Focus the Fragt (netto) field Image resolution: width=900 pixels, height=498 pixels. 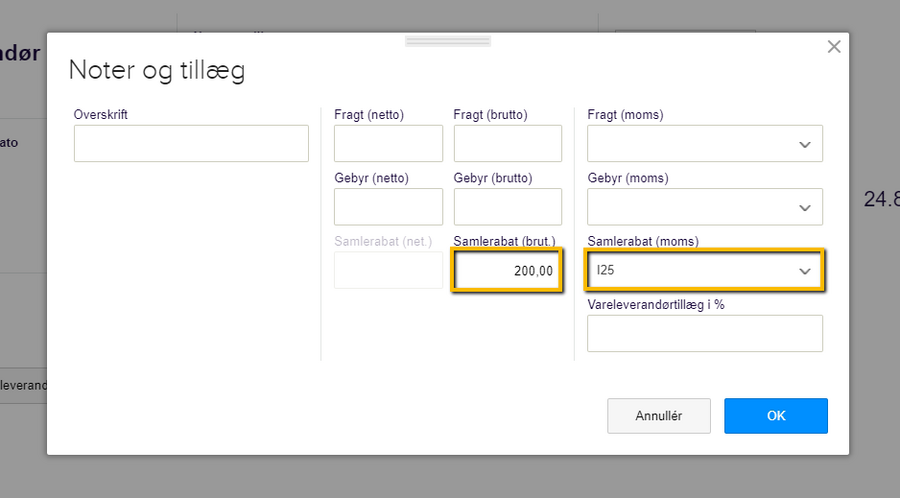click(x=388, y=143)
